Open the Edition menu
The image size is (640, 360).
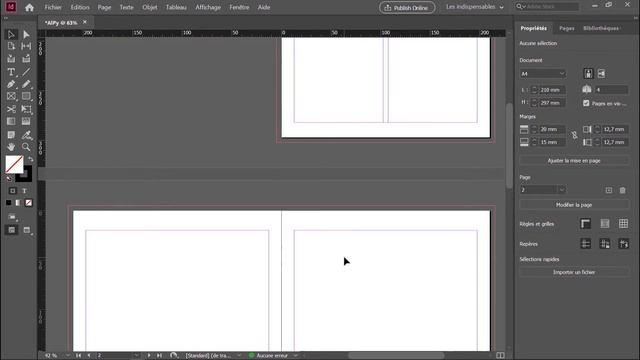80,7
